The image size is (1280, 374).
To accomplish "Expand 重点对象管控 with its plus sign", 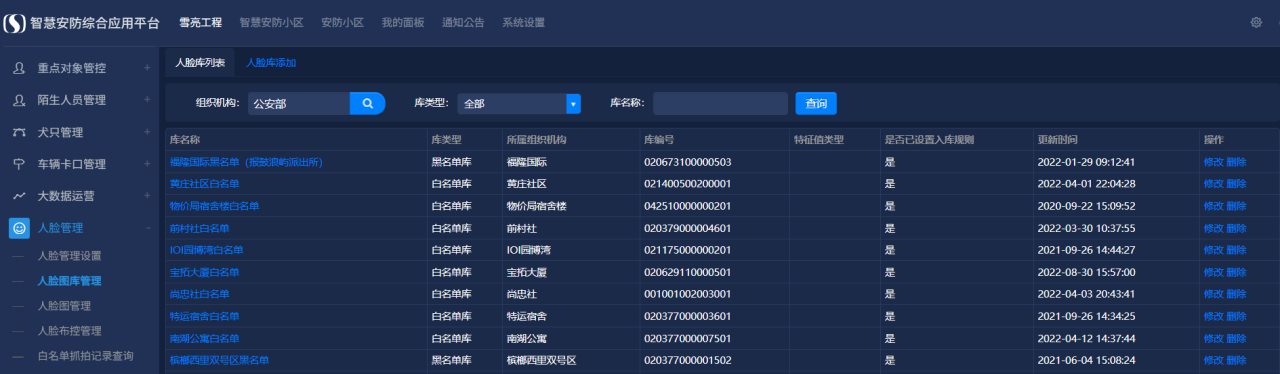I will coord(147,68).
